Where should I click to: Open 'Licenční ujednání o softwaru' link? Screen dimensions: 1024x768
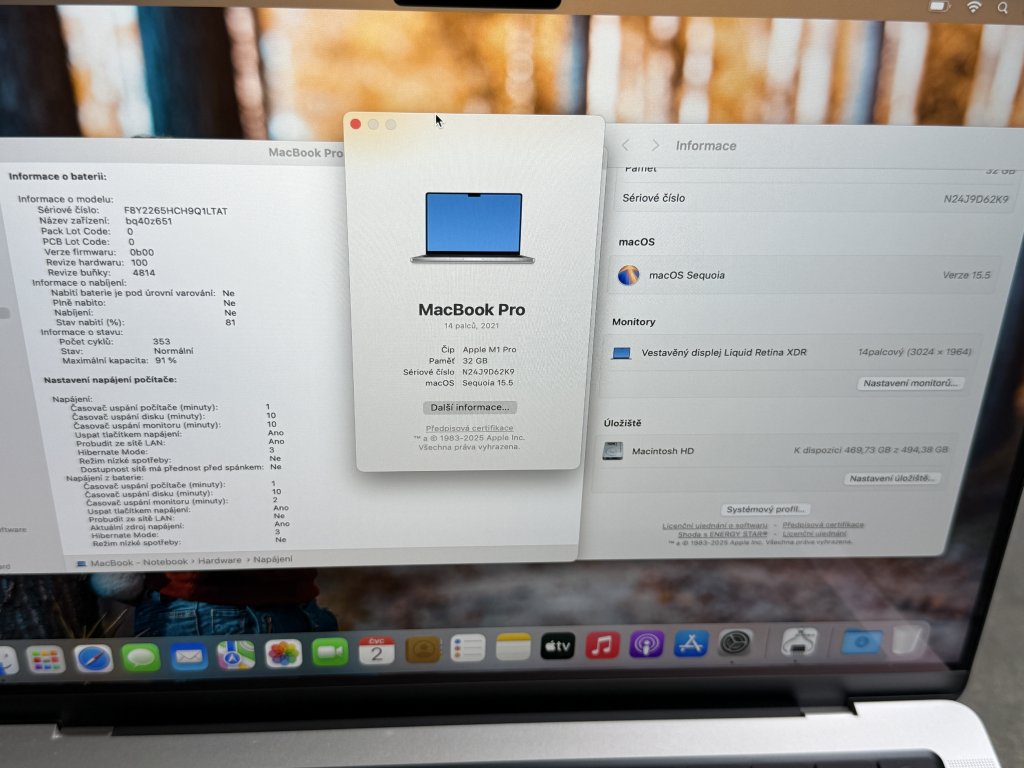pos(714,525)
